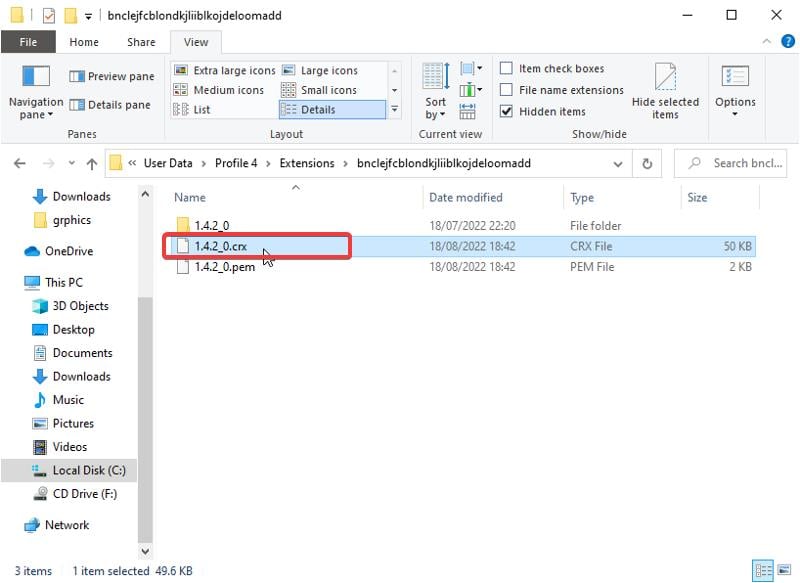
Task: Enable Item check boxes
Action: [506, 68]
